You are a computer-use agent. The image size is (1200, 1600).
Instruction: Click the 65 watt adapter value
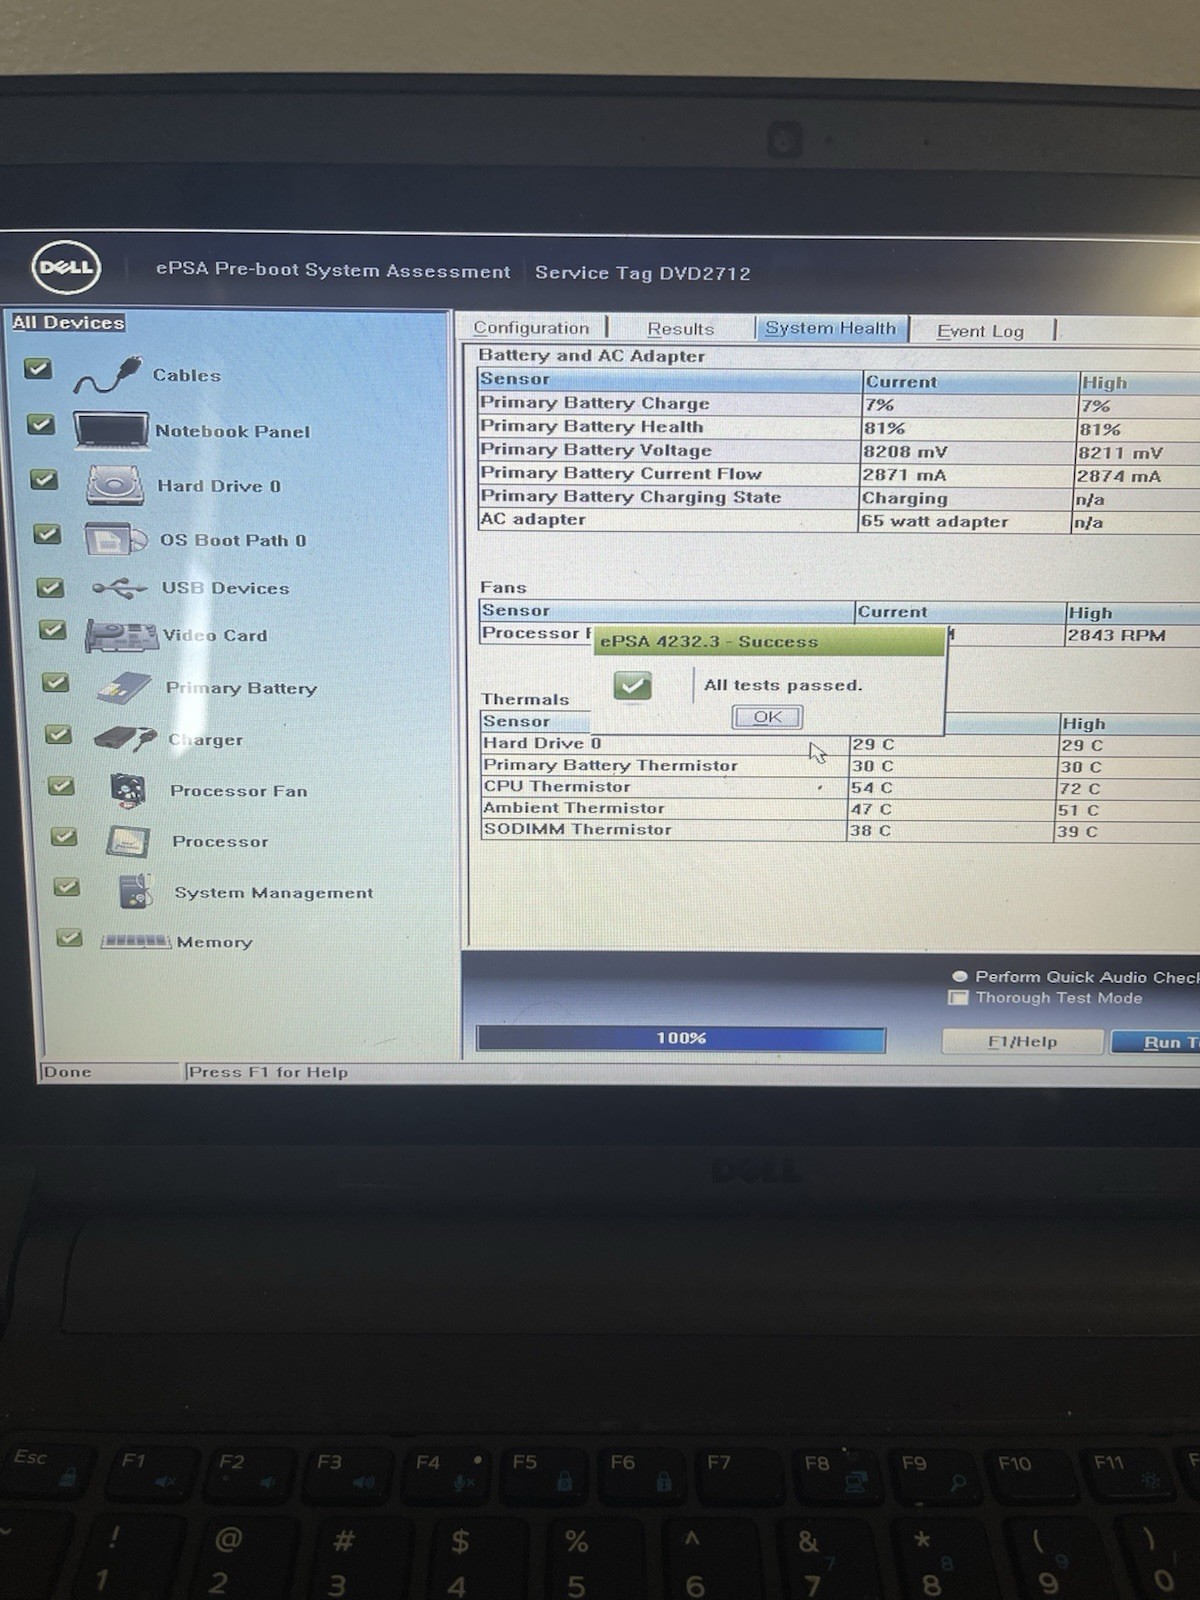pyautogui.click(x=935, y=521)
